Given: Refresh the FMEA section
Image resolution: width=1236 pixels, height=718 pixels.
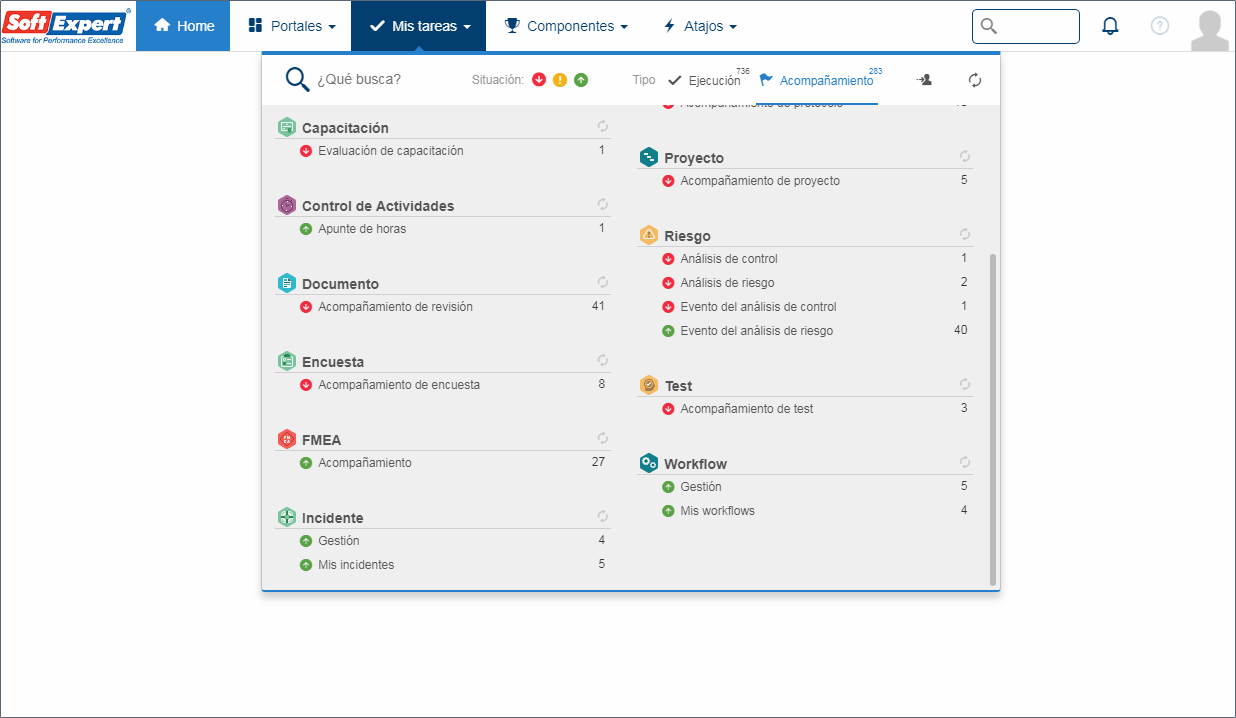Looking at the screenshot, I should tap(603, 438).
